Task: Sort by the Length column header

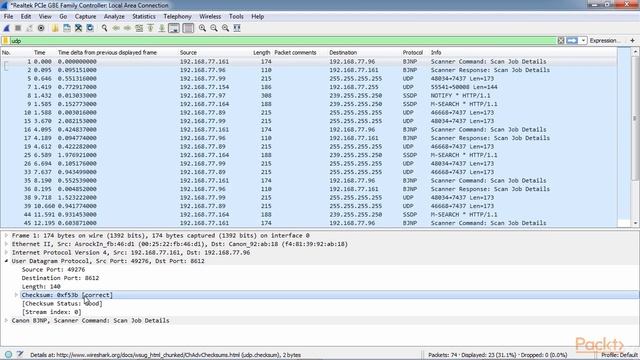Action: pos(261,52)
